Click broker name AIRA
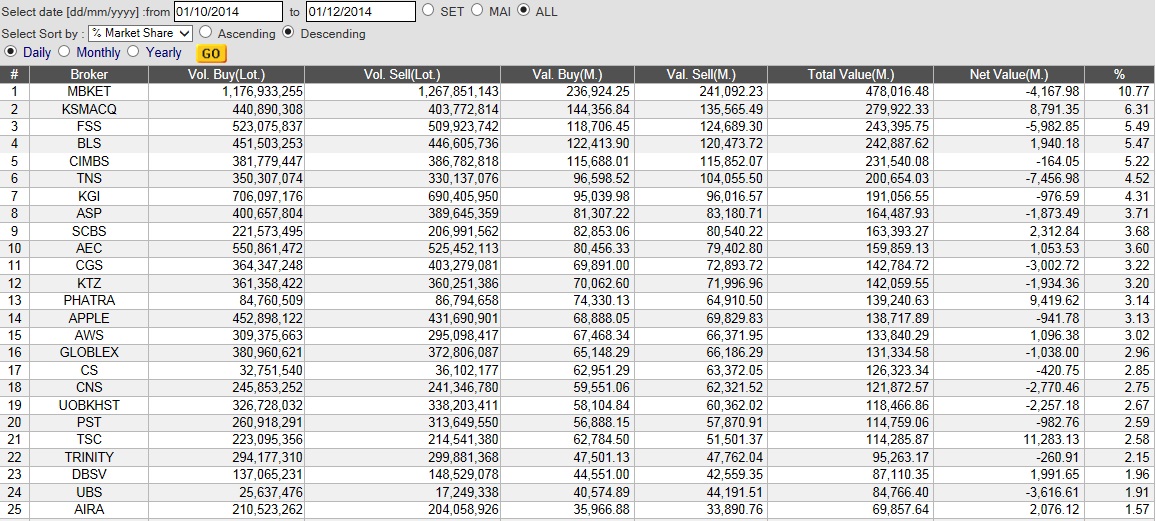 tap(89, 510)
